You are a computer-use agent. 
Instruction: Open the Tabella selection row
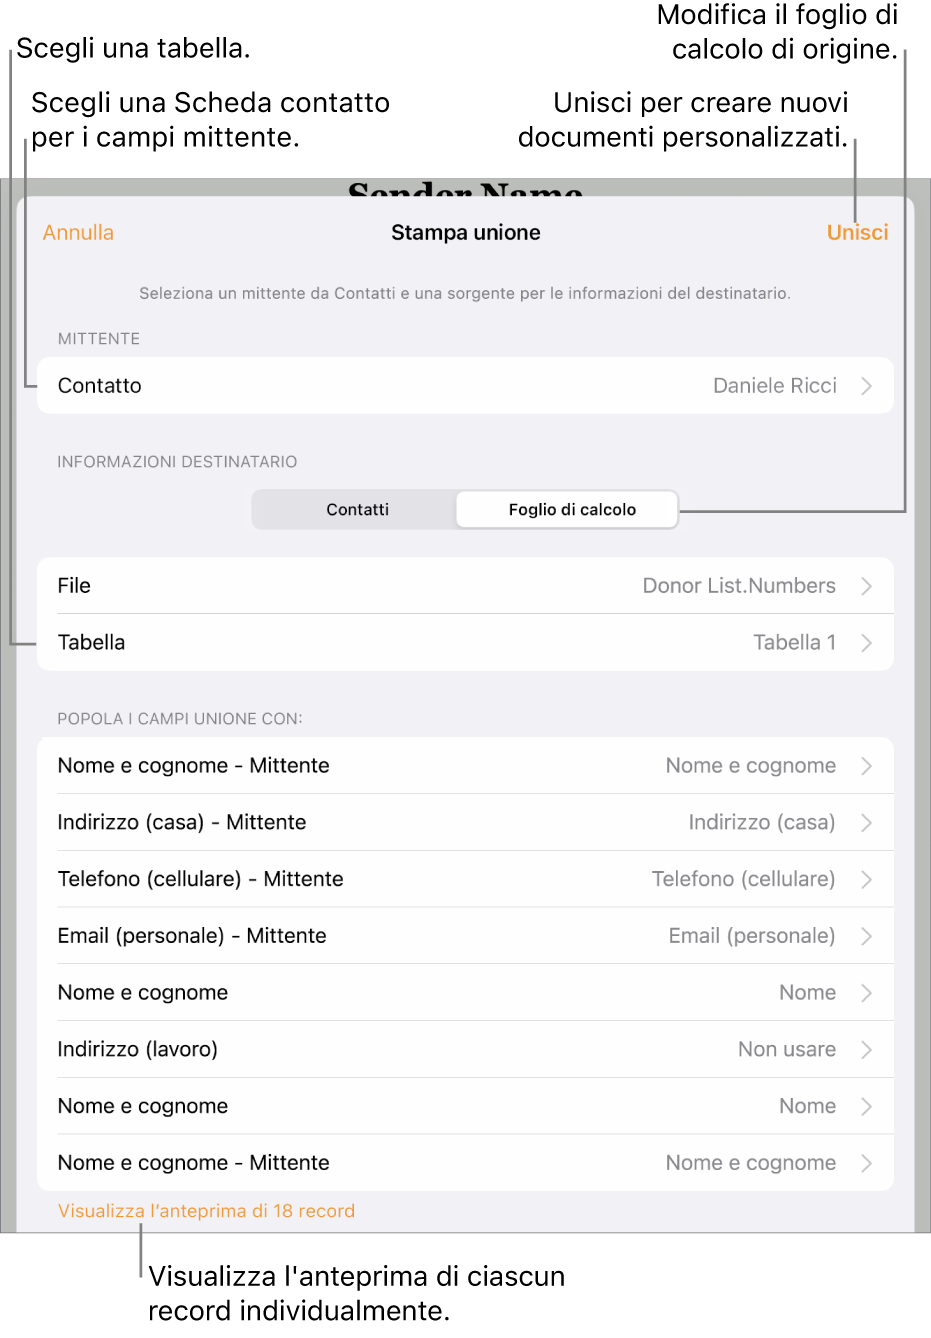(465, 643)
